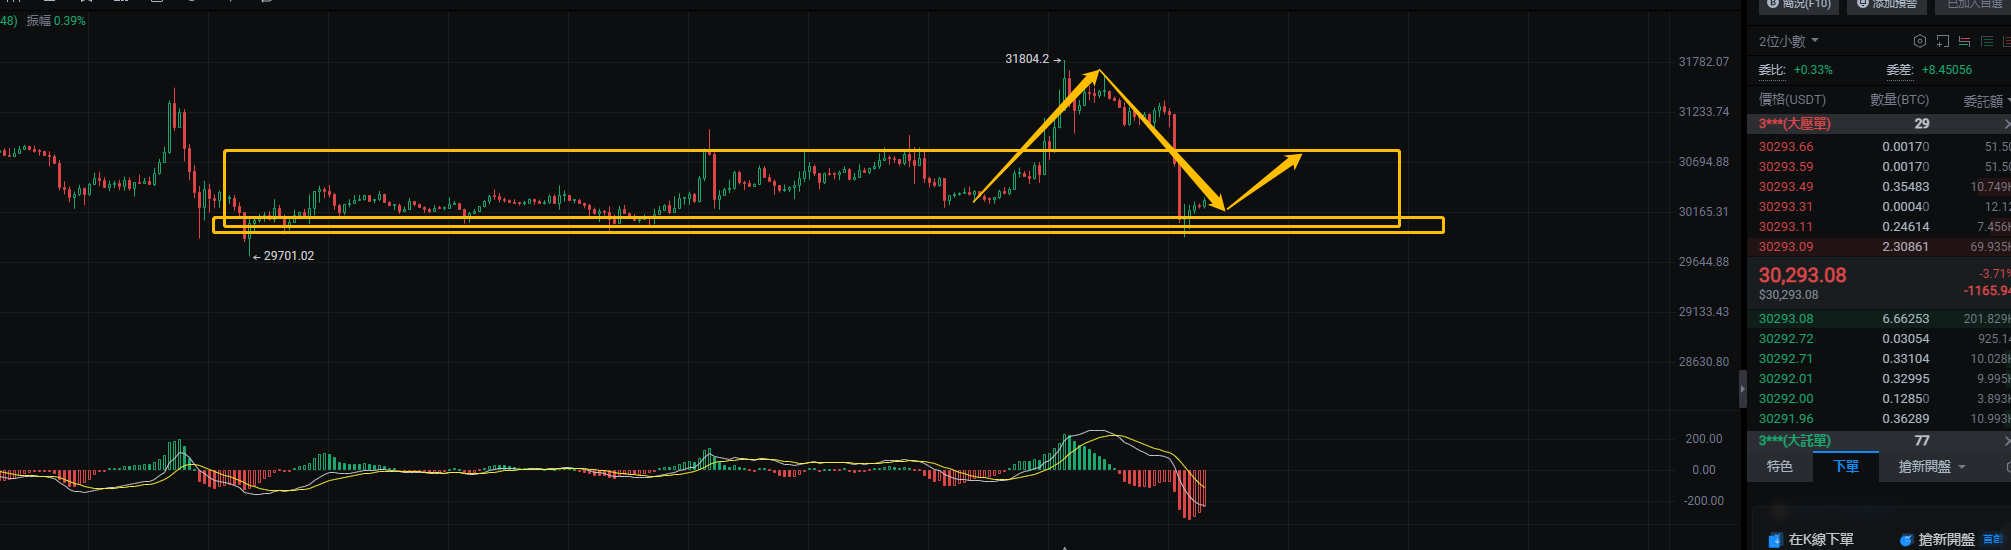Click the last price 30,293.08 in red
The image size is (2011, 550).
click(x=1803, y=275)
